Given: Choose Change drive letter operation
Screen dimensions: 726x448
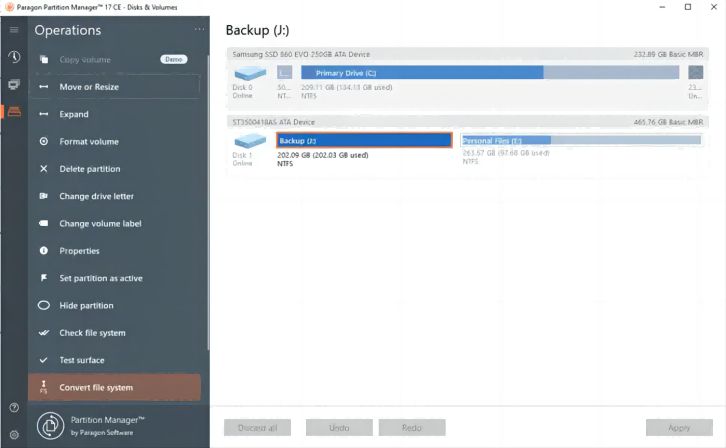Looking at the screenshot, I should tap(116, 196).
